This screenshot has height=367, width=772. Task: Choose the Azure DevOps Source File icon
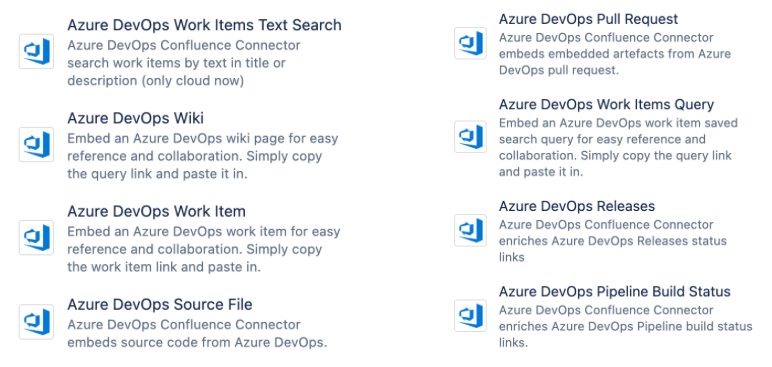(36, 321)
